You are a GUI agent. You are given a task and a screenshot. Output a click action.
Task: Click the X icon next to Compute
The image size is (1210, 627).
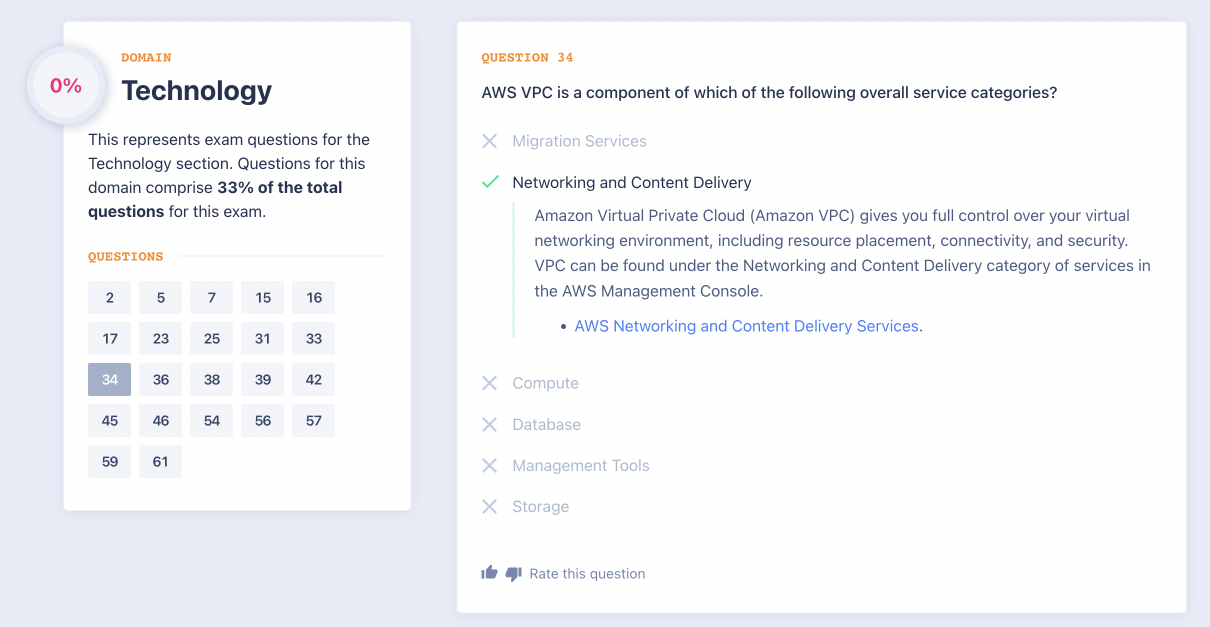point(489,383)
